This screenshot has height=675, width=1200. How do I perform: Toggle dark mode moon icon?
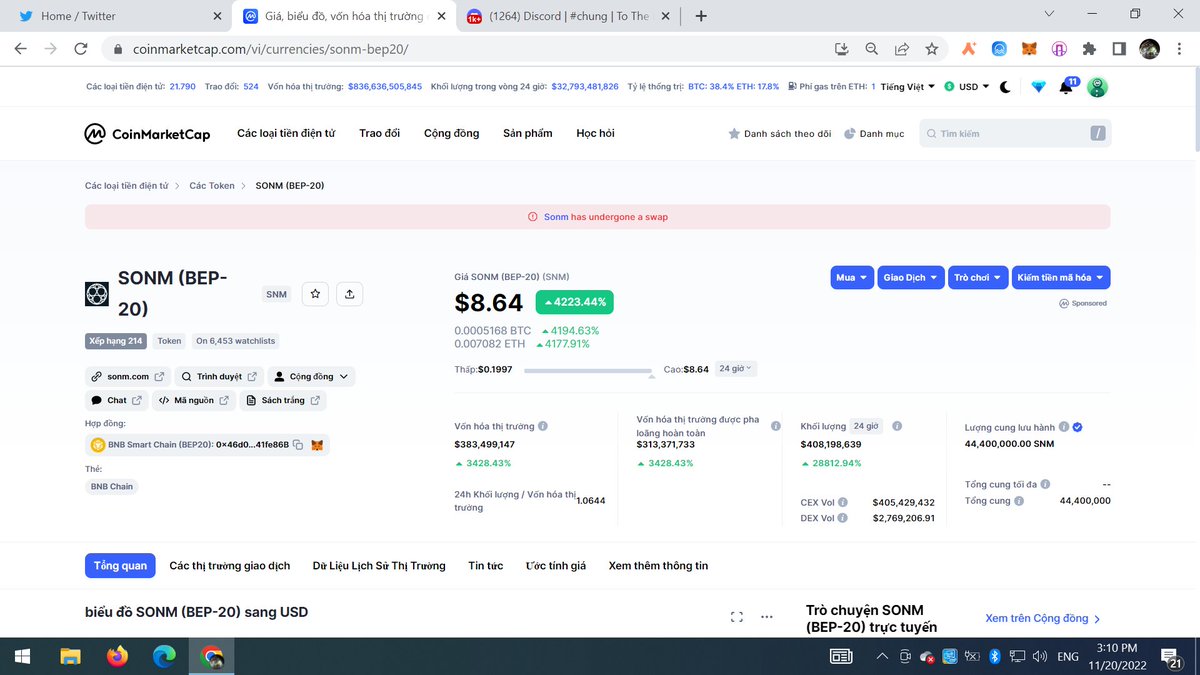tap(1005, 87)
